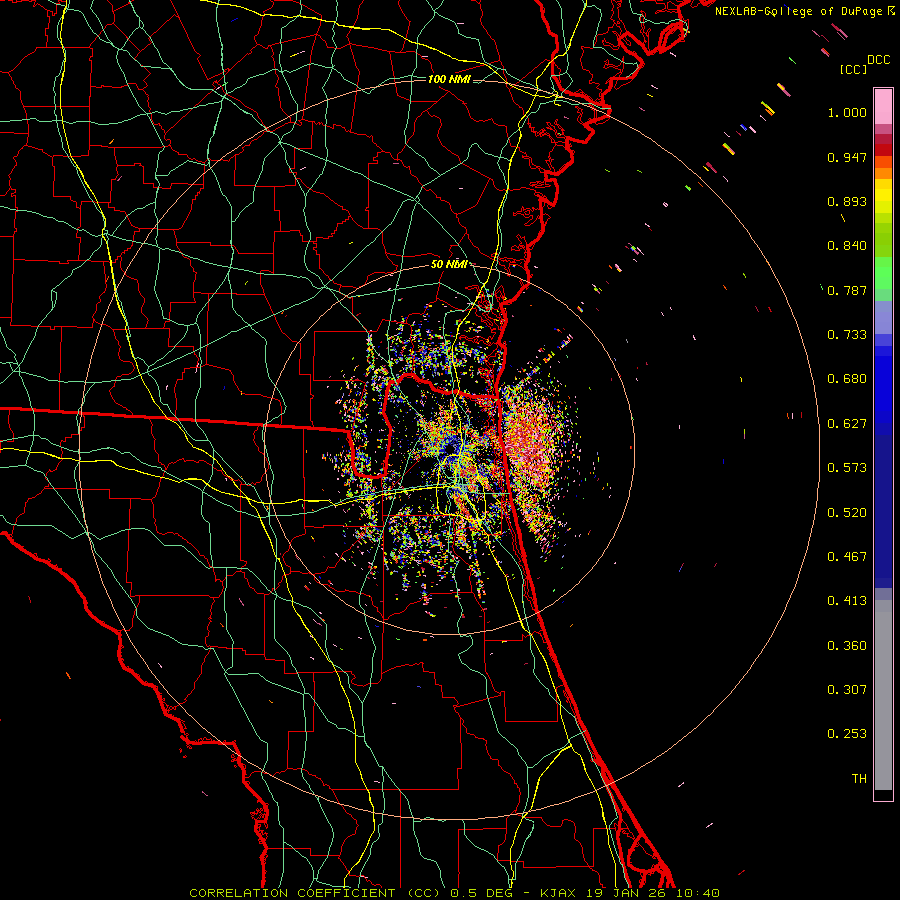
Task: Pick the bright green color bar segment
Action: tap(883, 273)
